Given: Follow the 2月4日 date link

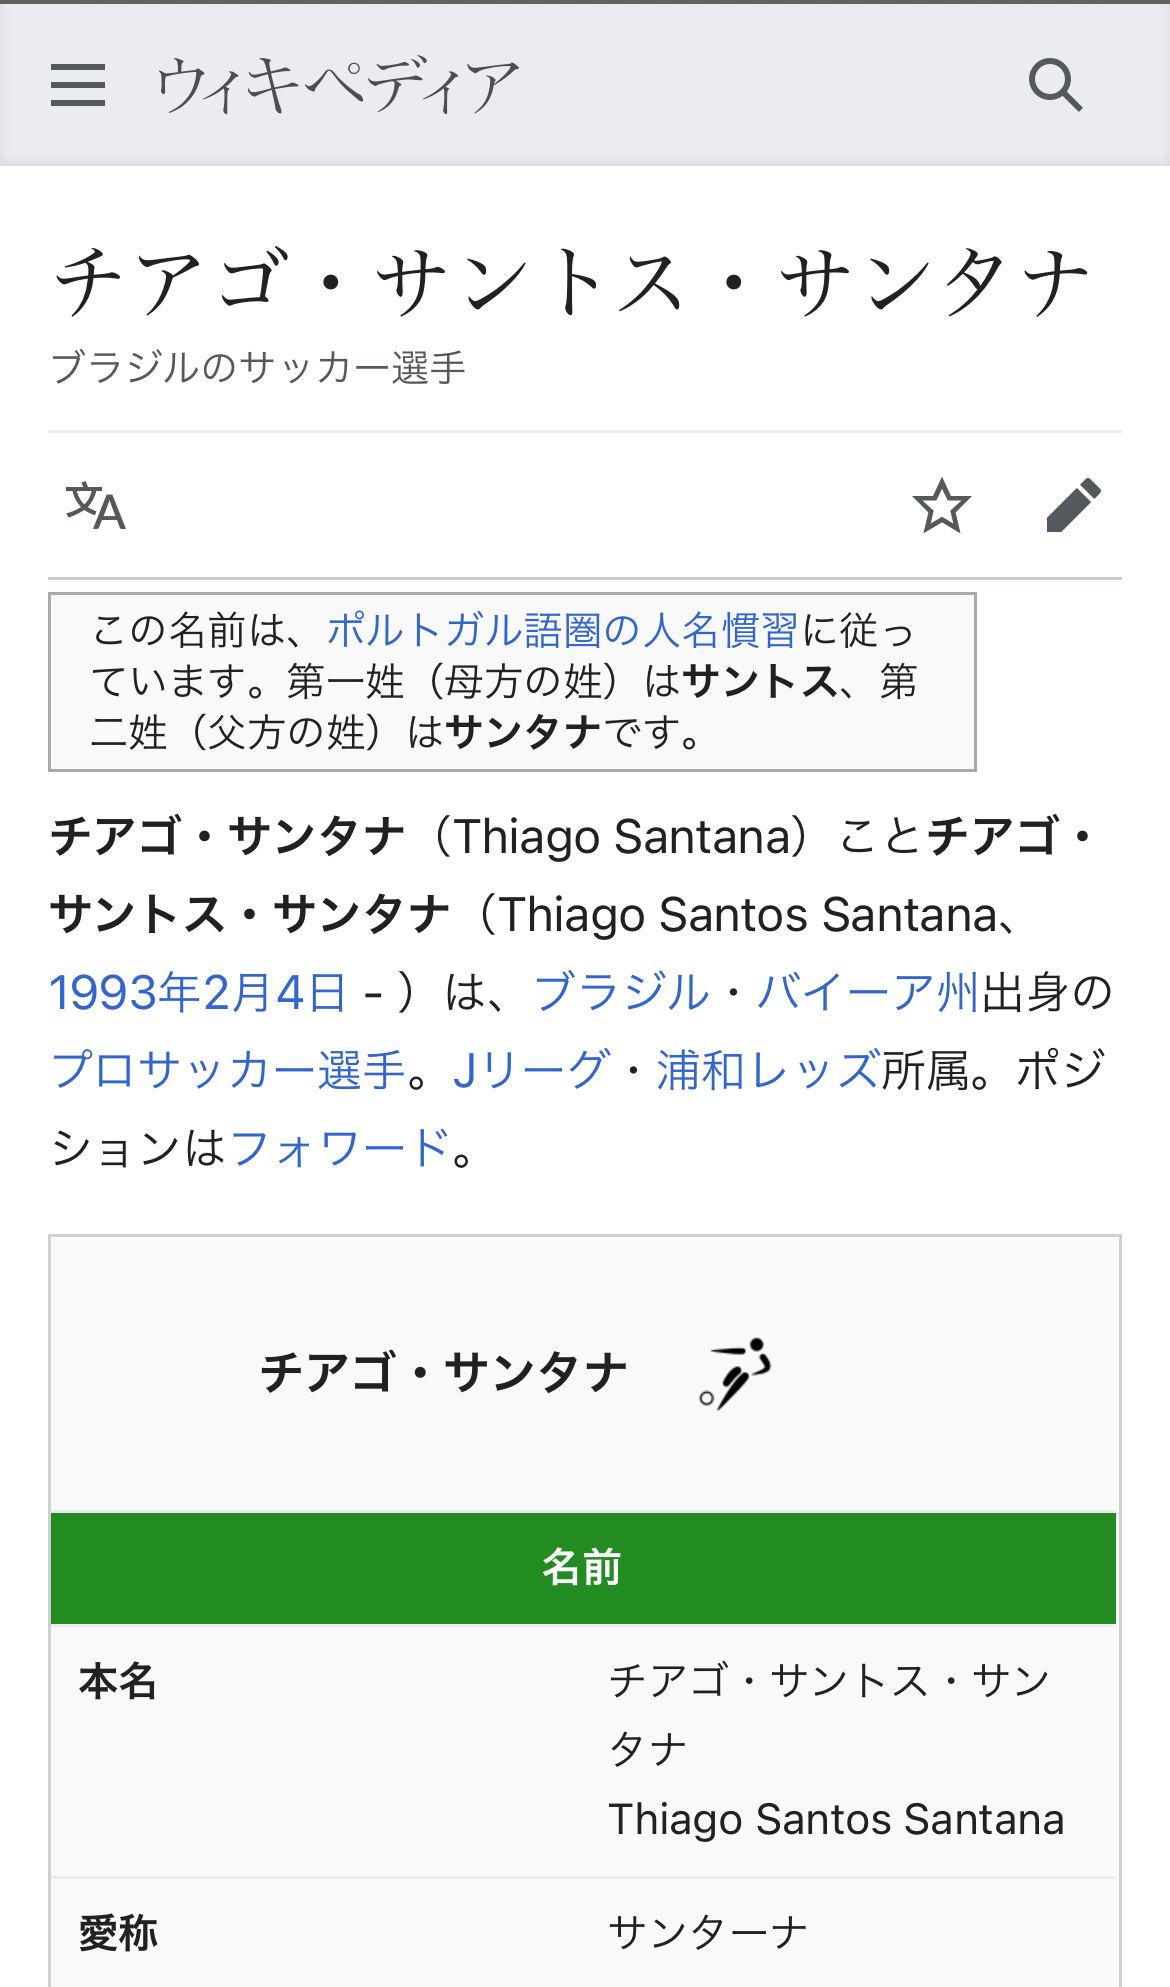Looking at the screenshot, I should coord(275,993).
